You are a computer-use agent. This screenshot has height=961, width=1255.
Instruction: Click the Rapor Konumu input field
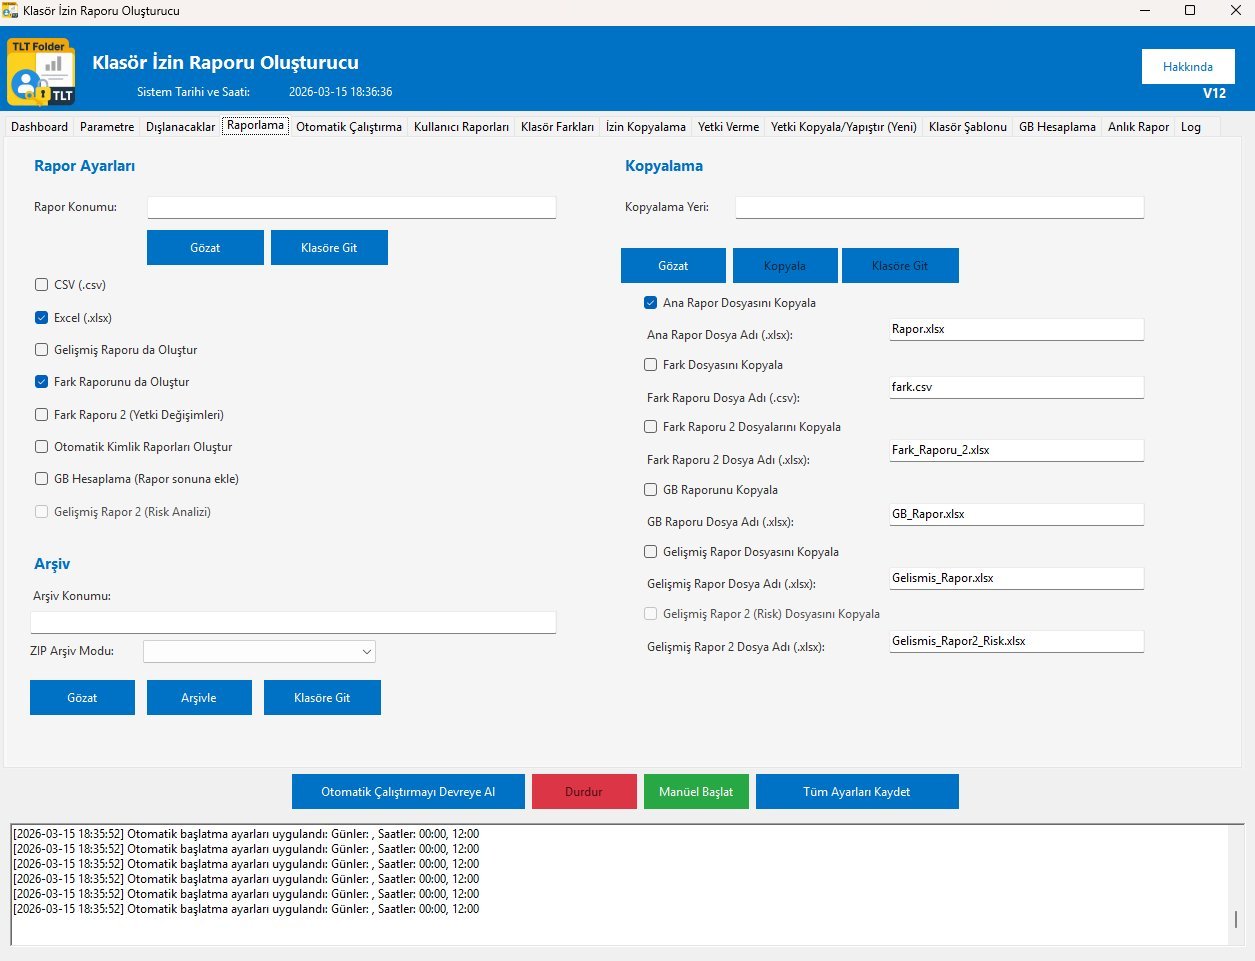(x=351, y=207)
